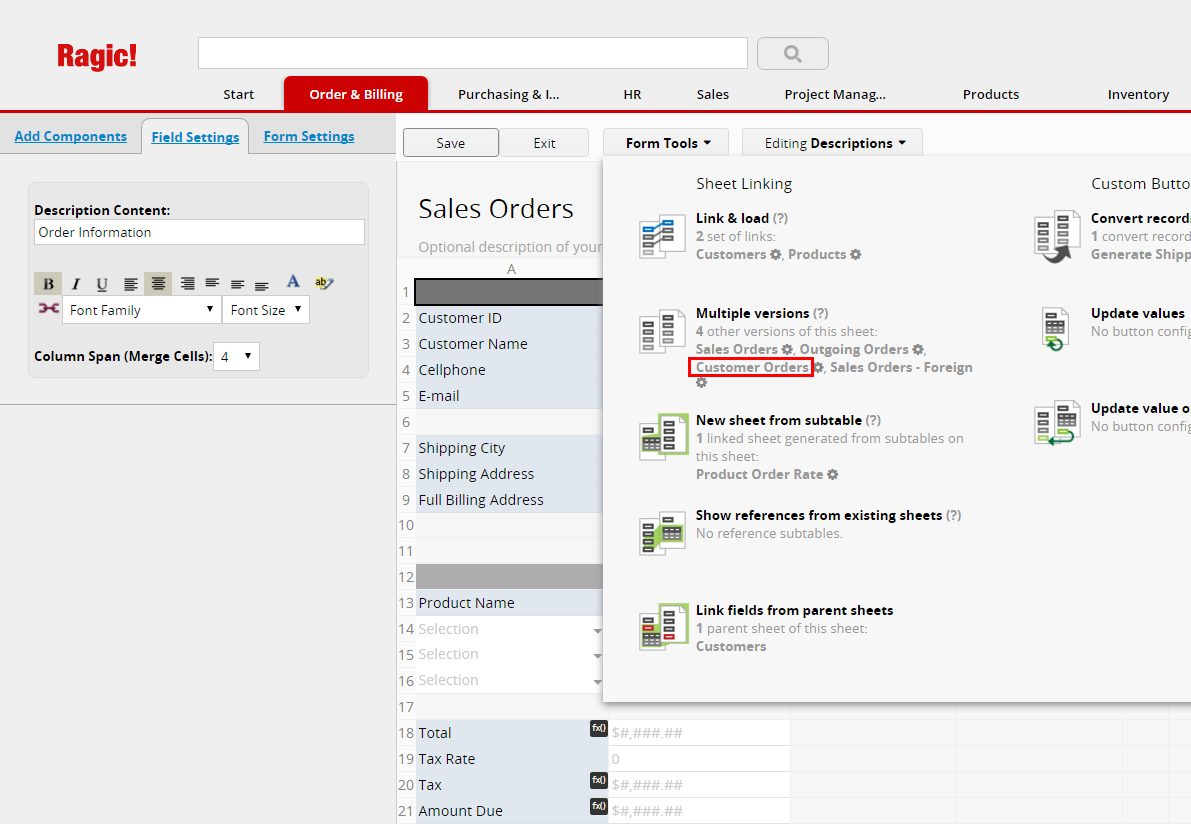
Task: Toggle bold formatting for the description
Action: point(48,284)
